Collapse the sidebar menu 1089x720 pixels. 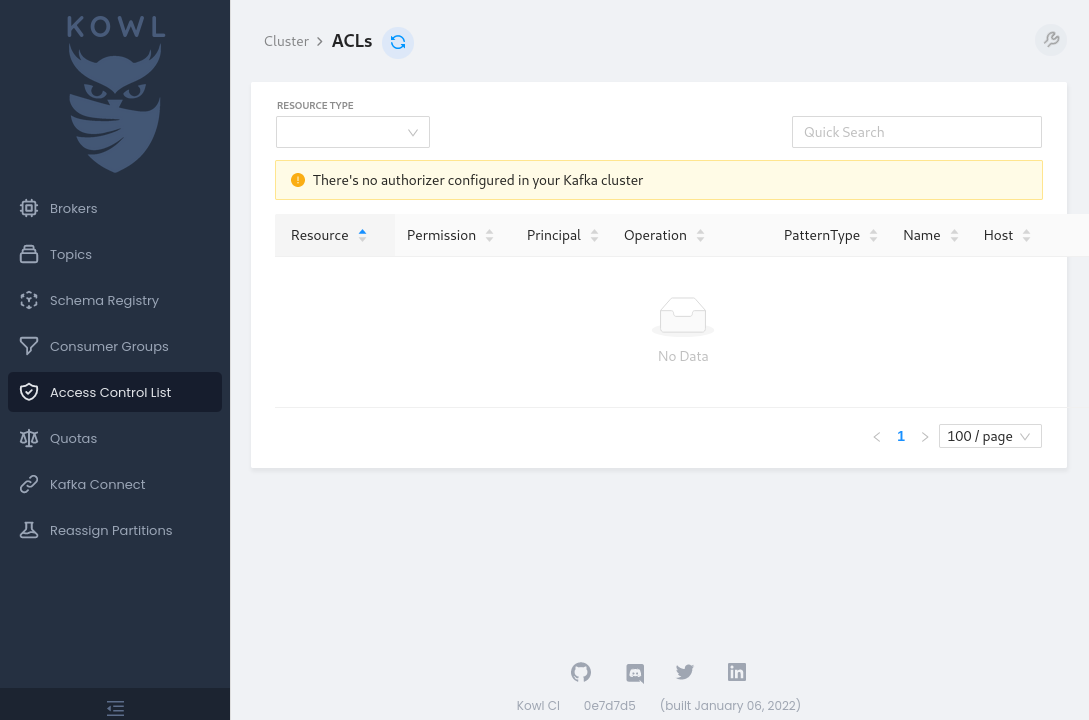[115, 708]
